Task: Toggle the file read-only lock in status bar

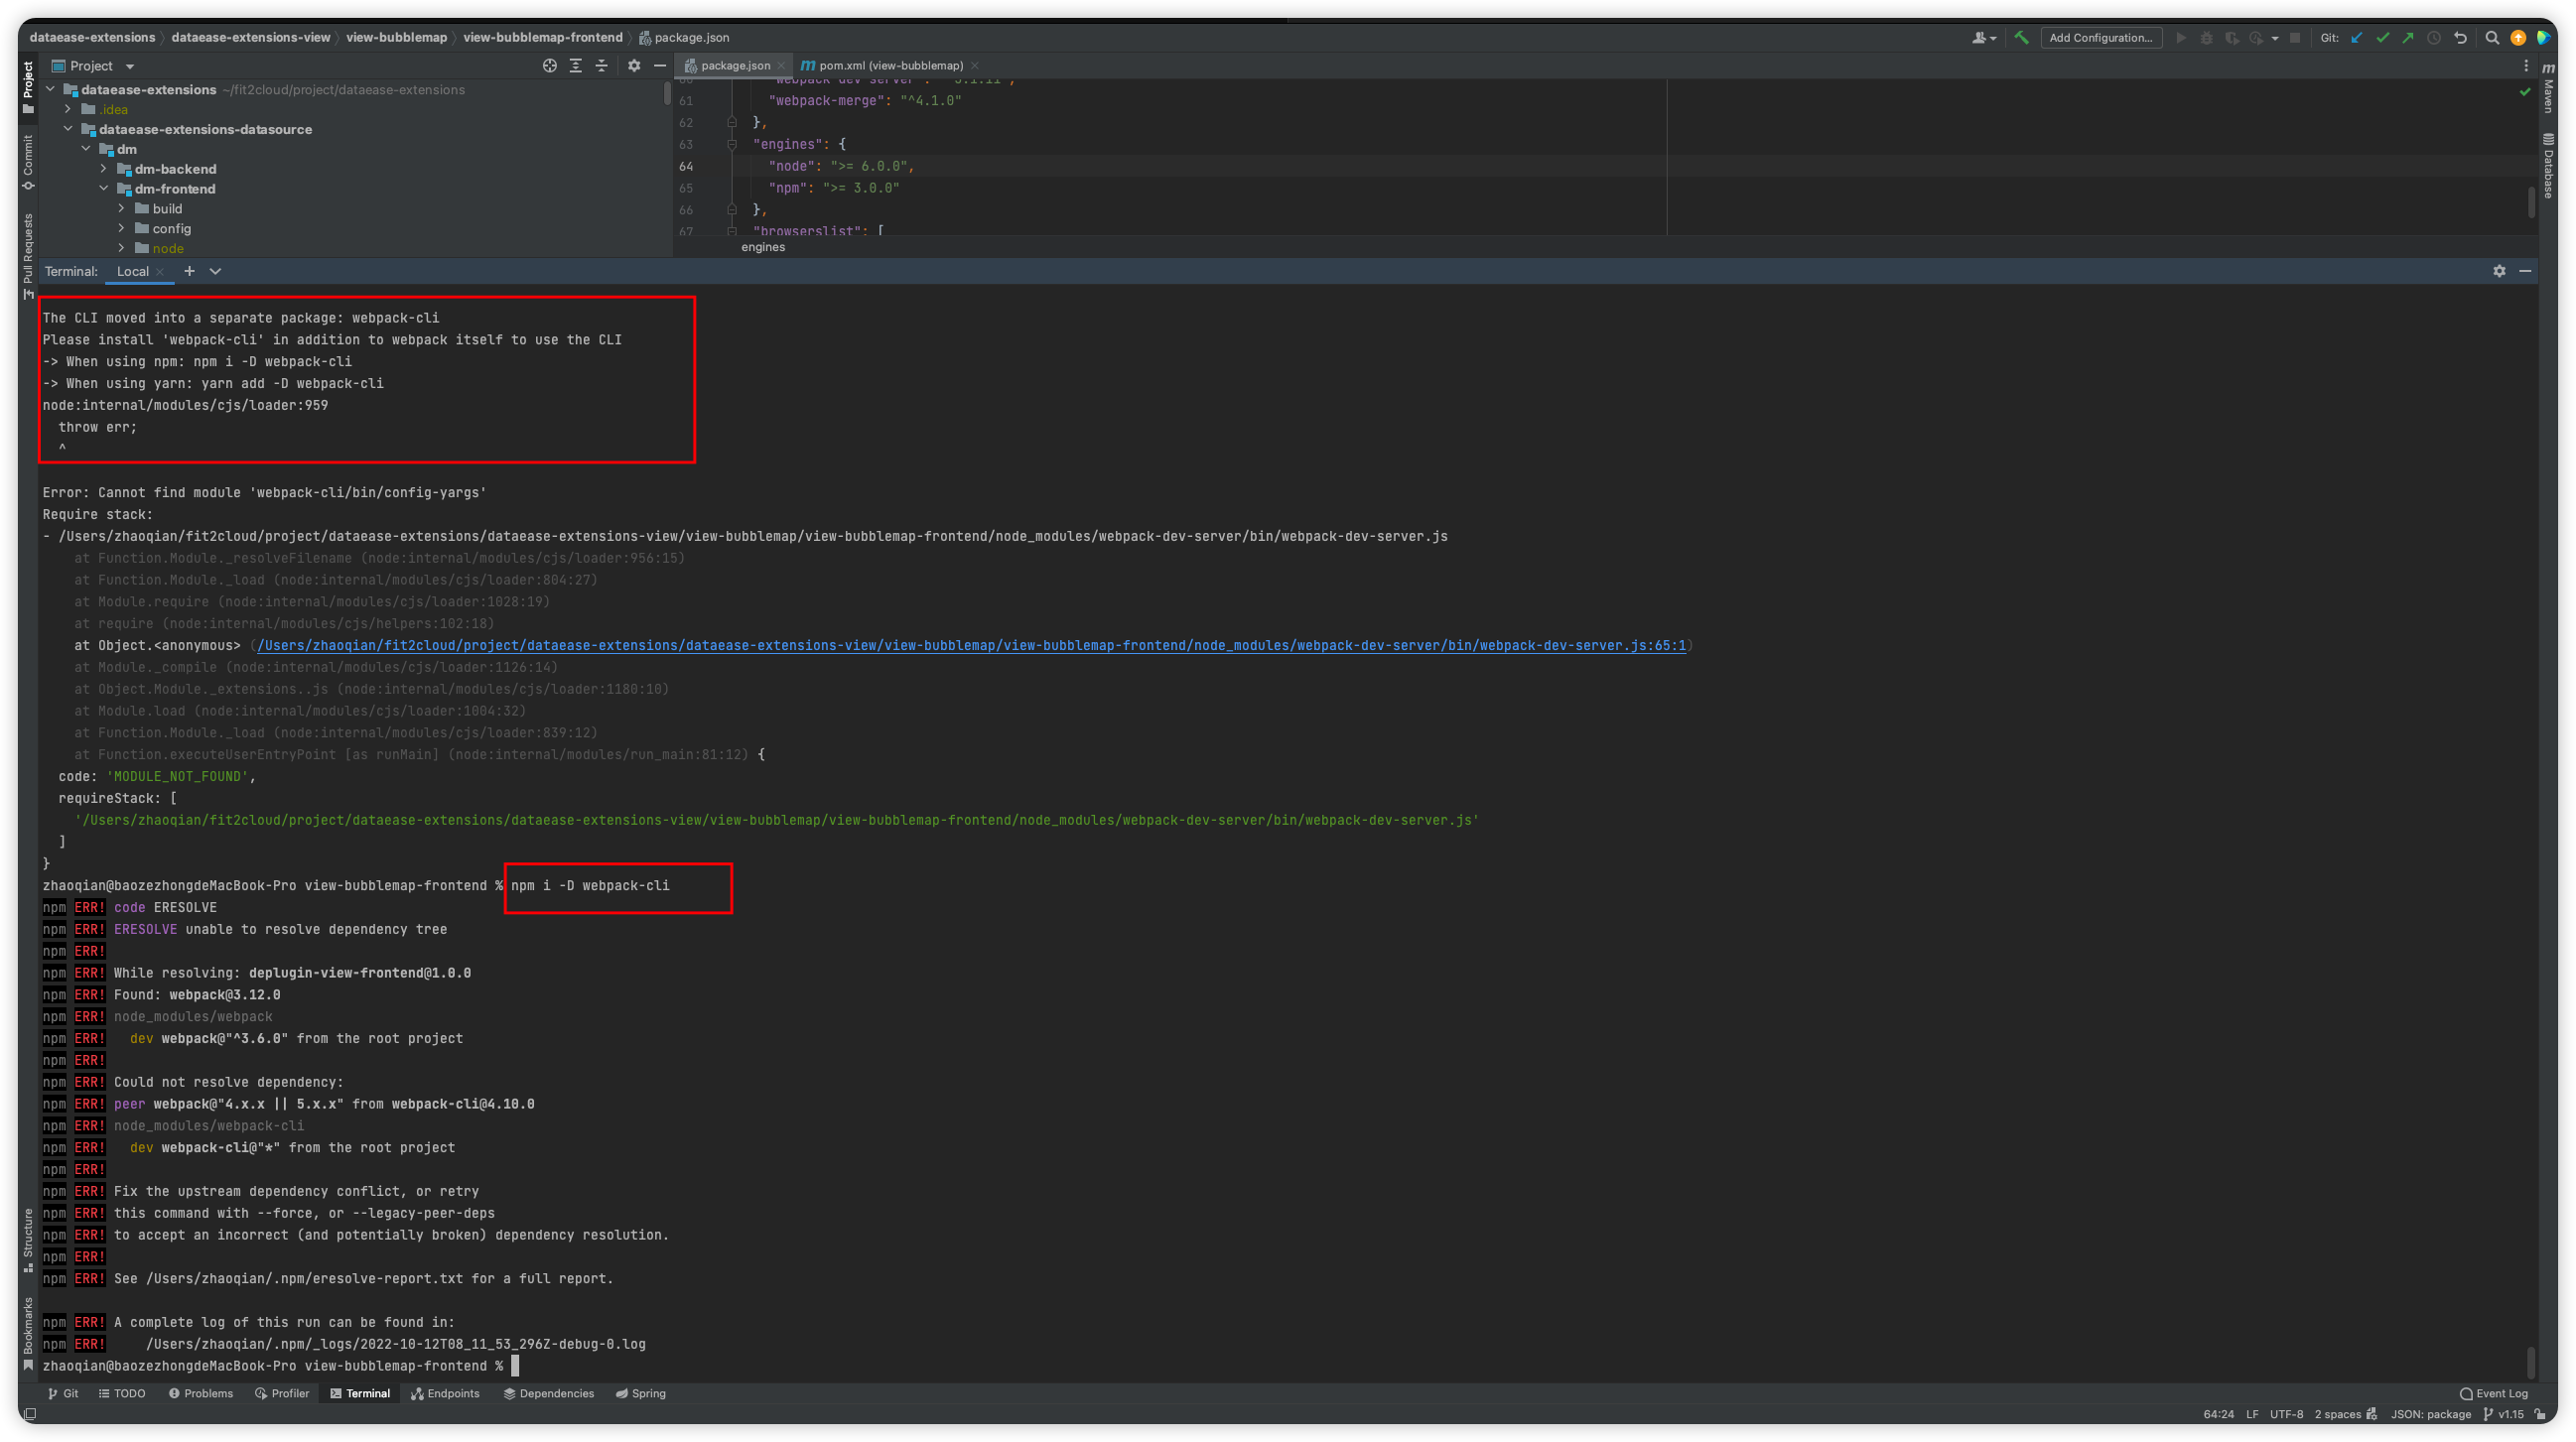Action: point(2540,1415)
